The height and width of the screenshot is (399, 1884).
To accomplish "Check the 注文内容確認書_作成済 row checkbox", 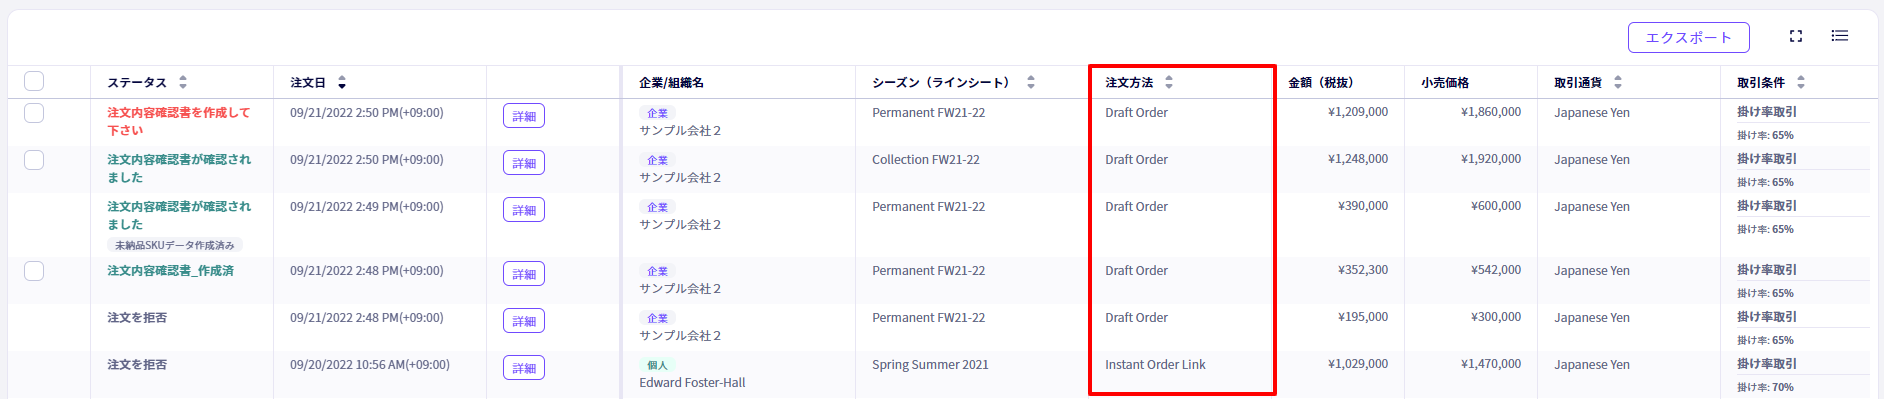I will [x=34, y=271].
